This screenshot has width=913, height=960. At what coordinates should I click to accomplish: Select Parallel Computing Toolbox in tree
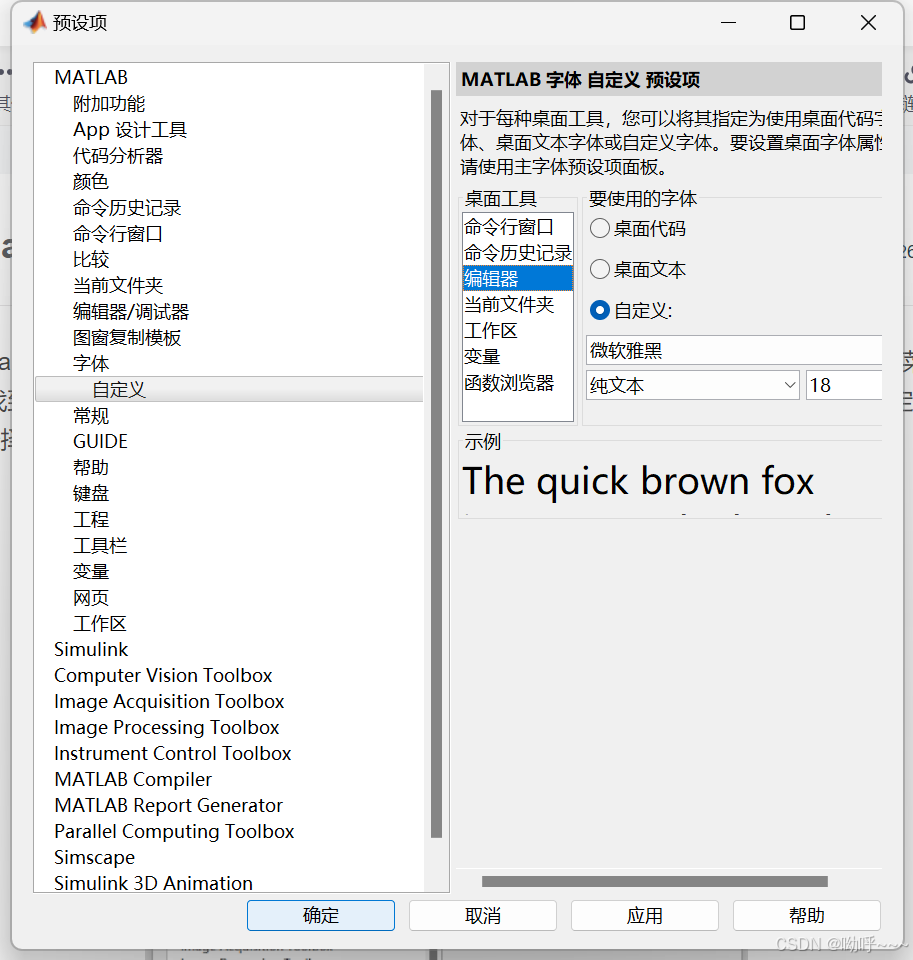pyautogui.click(x=174, y=831)
